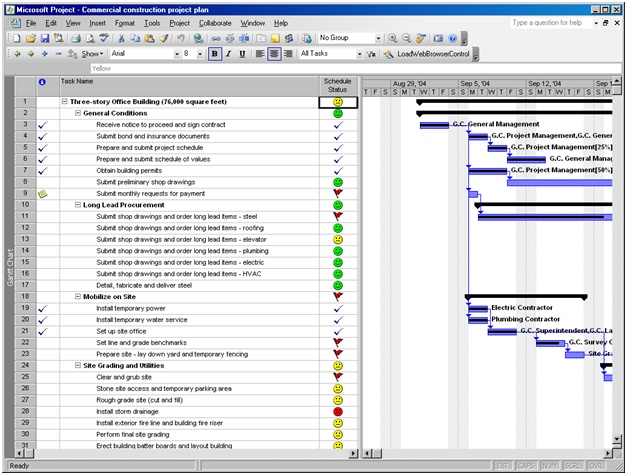
Task: Click the Gantt chart horizontal scrollbar
Action: tap(487, 453)
